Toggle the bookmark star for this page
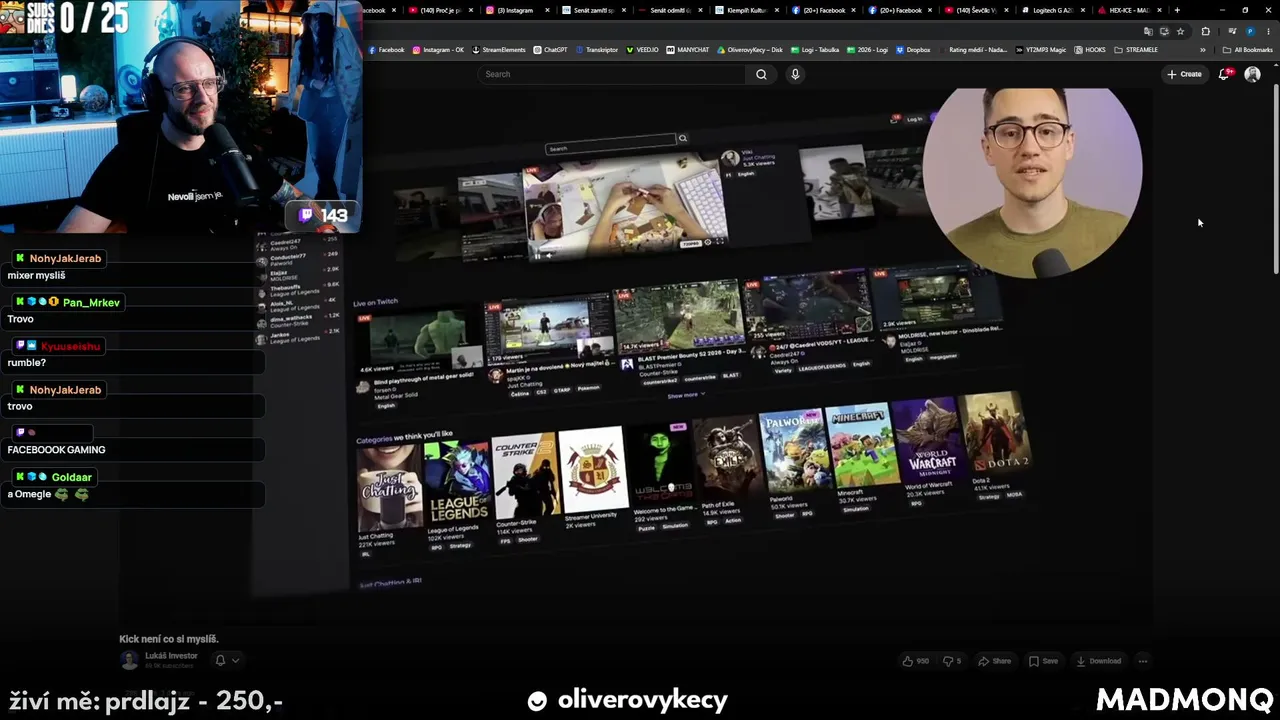The image size is (1280, 720). pos(1180,31)
